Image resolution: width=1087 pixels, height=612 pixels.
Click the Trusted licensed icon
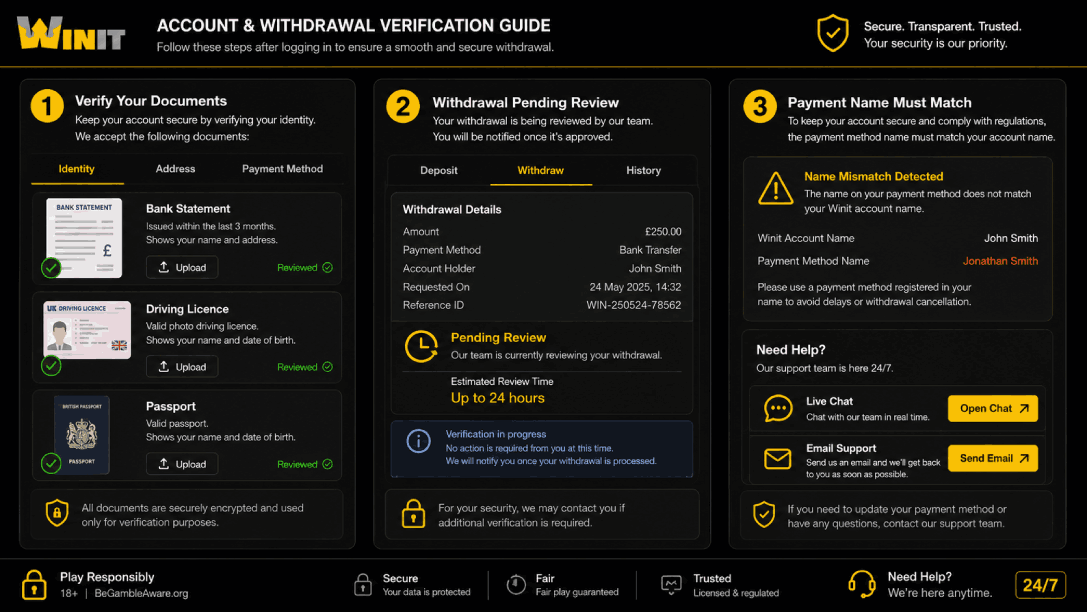(x=671, y=584)
